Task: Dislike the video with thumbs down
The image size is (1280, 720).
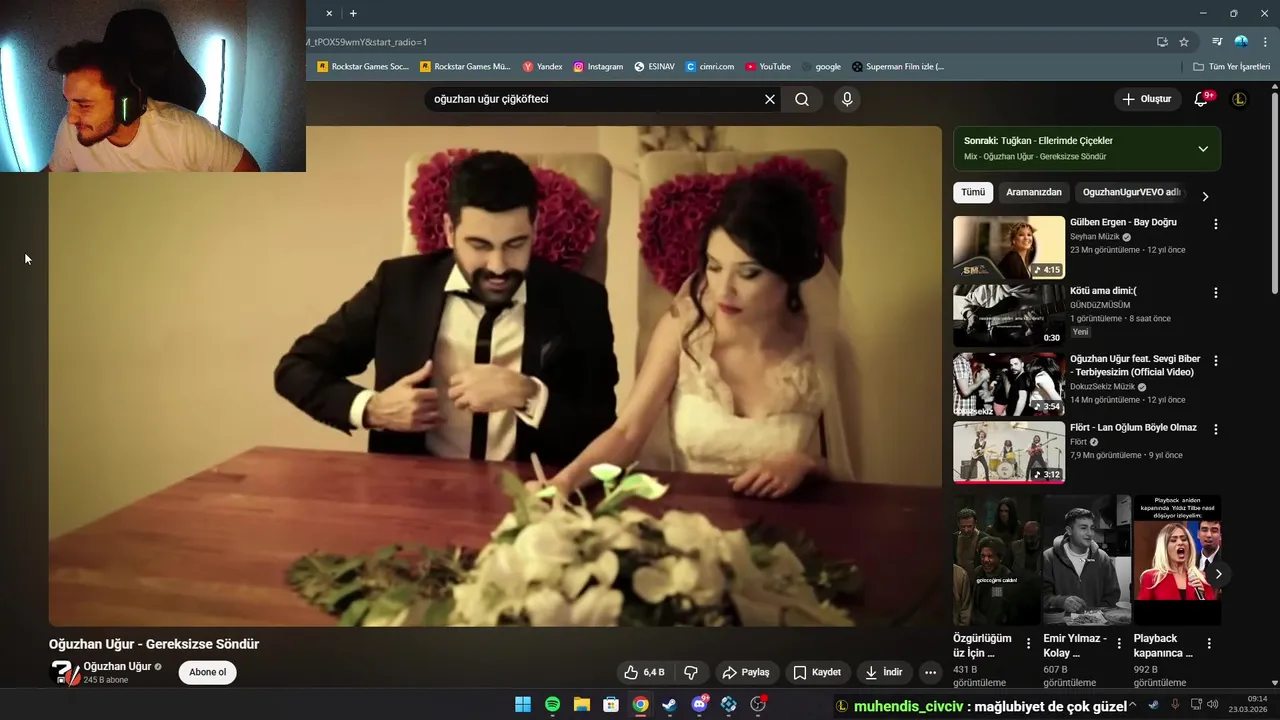Action: click(x=690, y=672)
